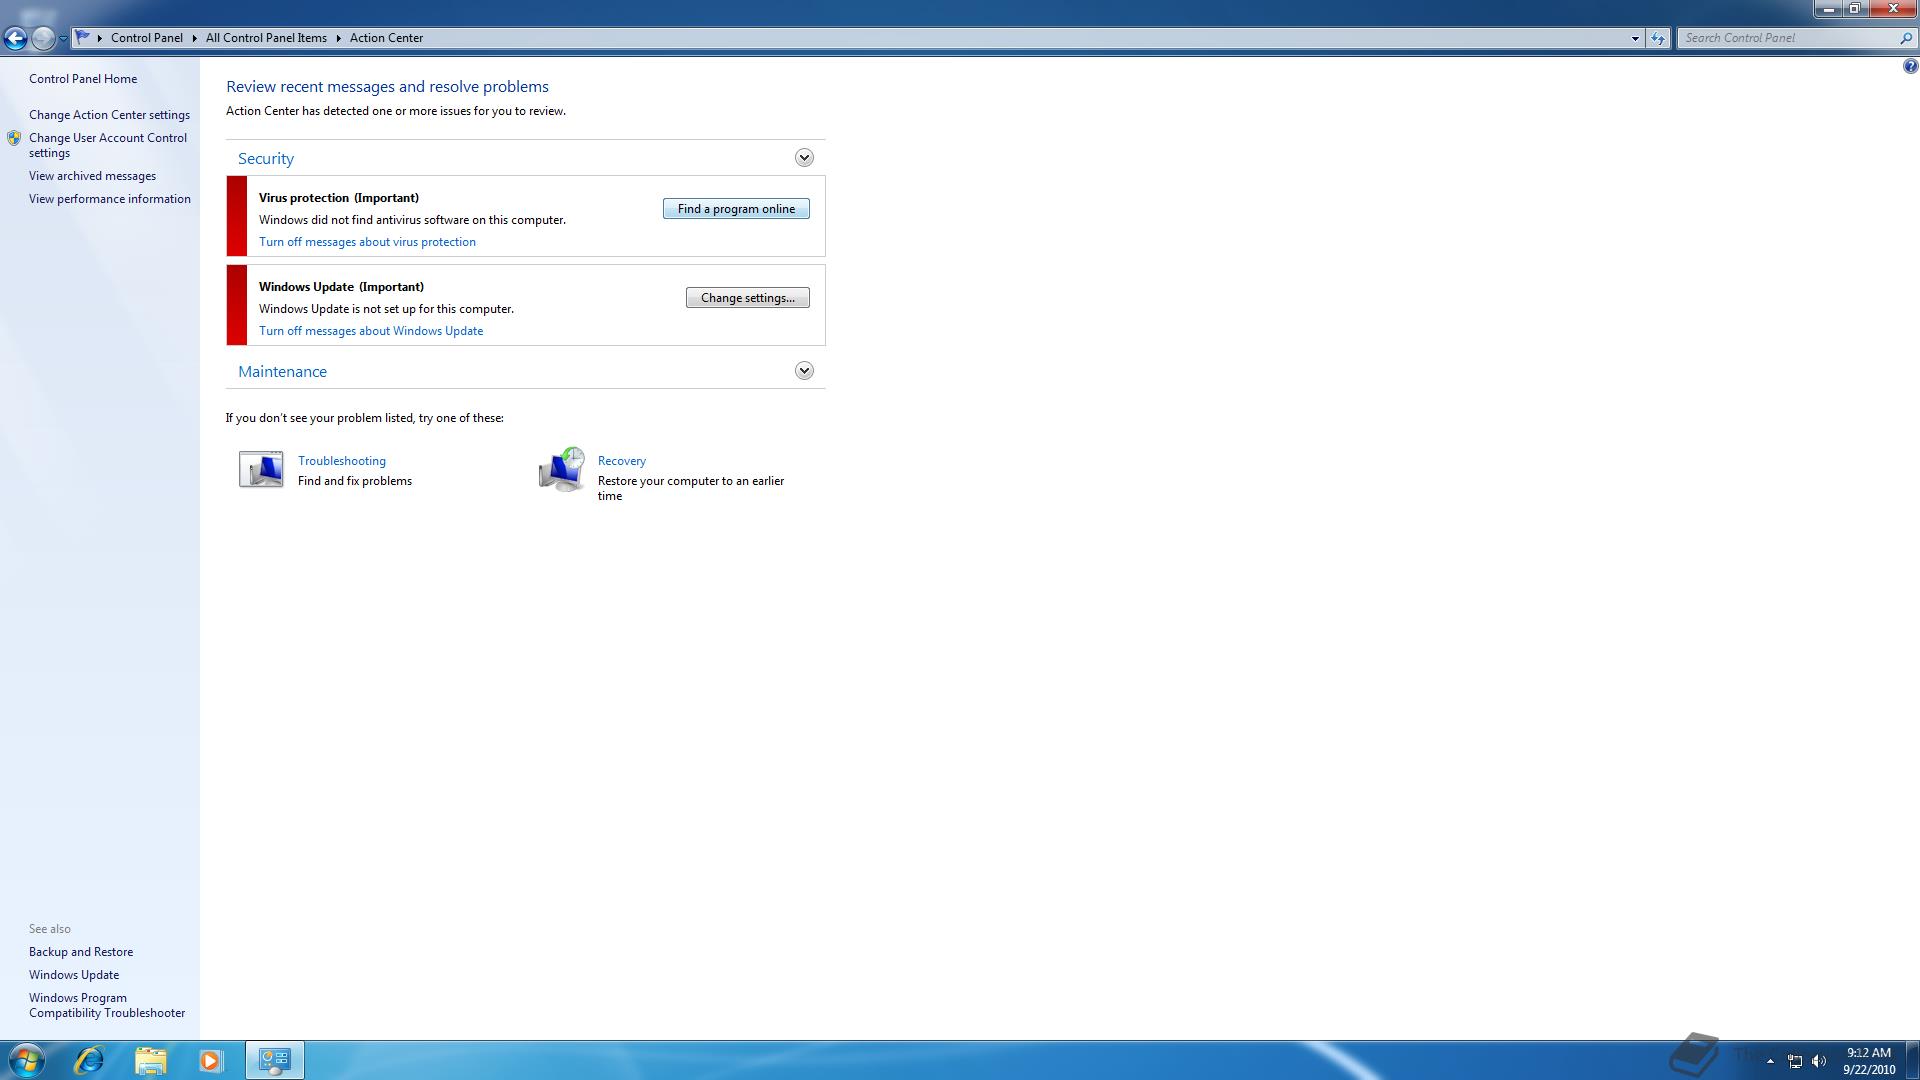Click the taskbar clock showing 9:12 AM
1920x1080 pixels.
click(1869, 1060)
